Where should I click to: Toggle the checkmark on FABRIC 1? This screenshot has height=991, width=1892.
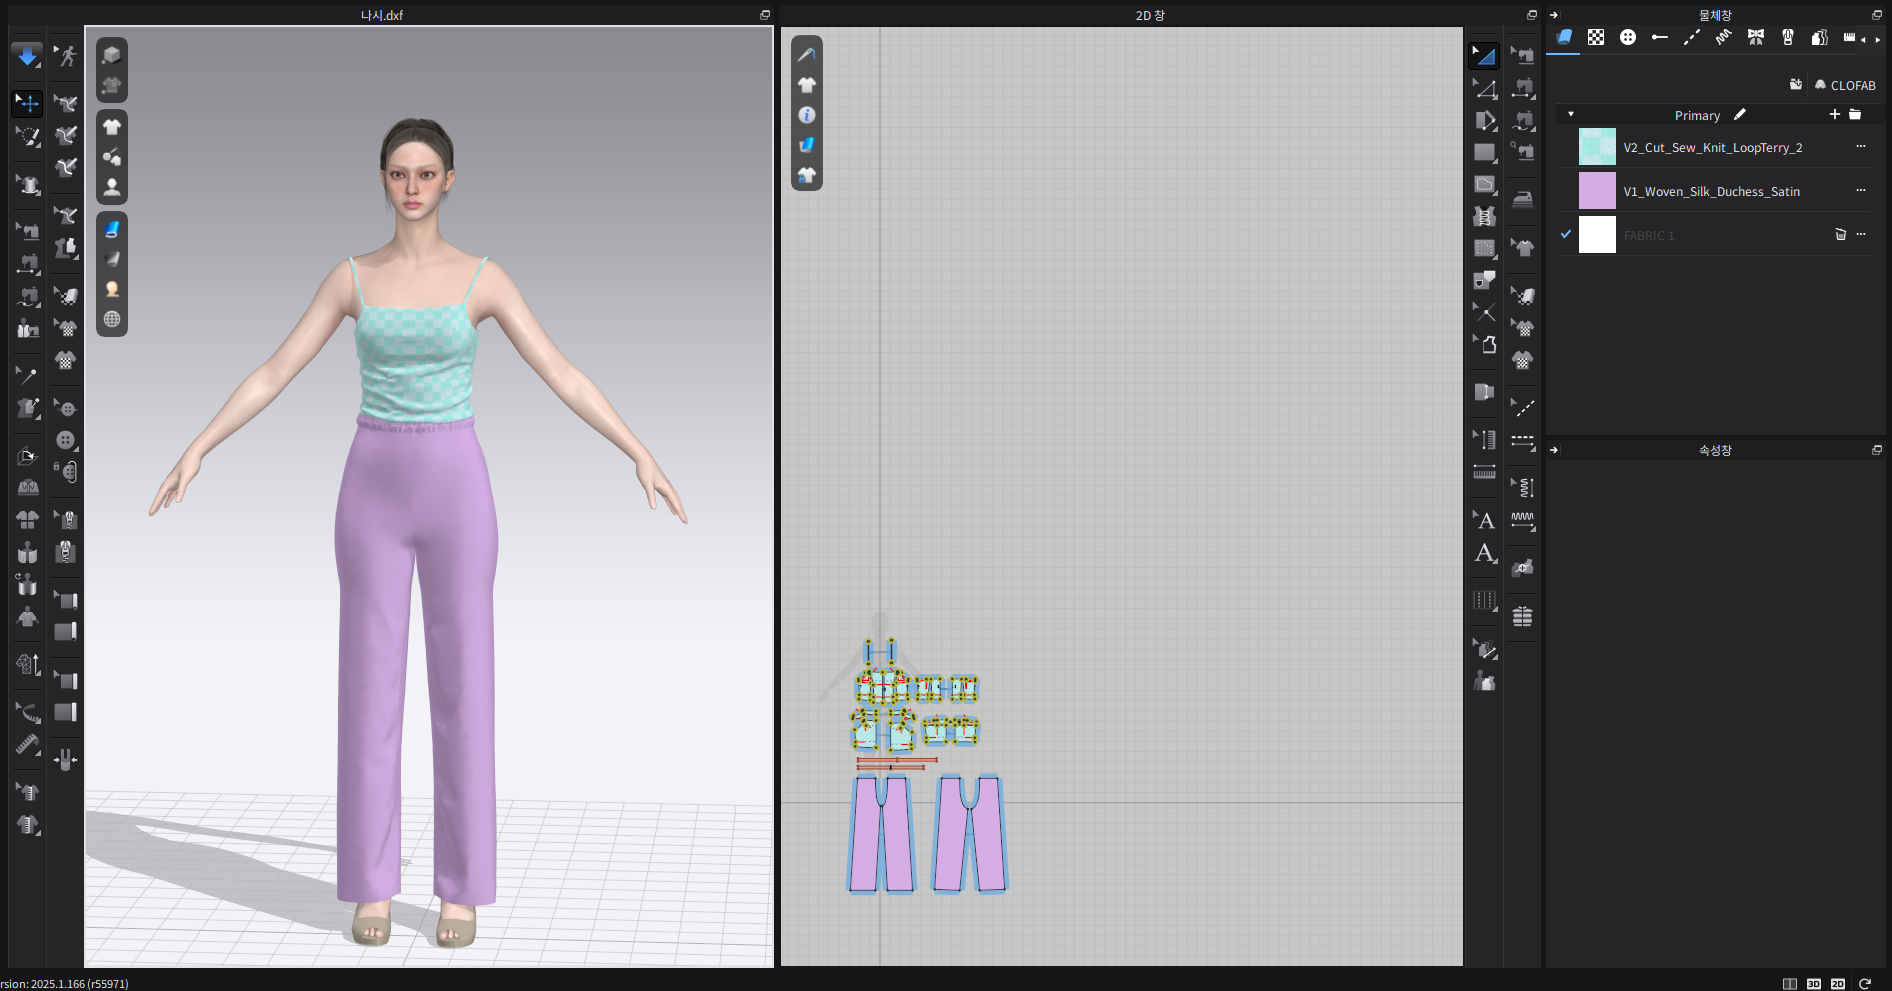[x=1566, y=234]
